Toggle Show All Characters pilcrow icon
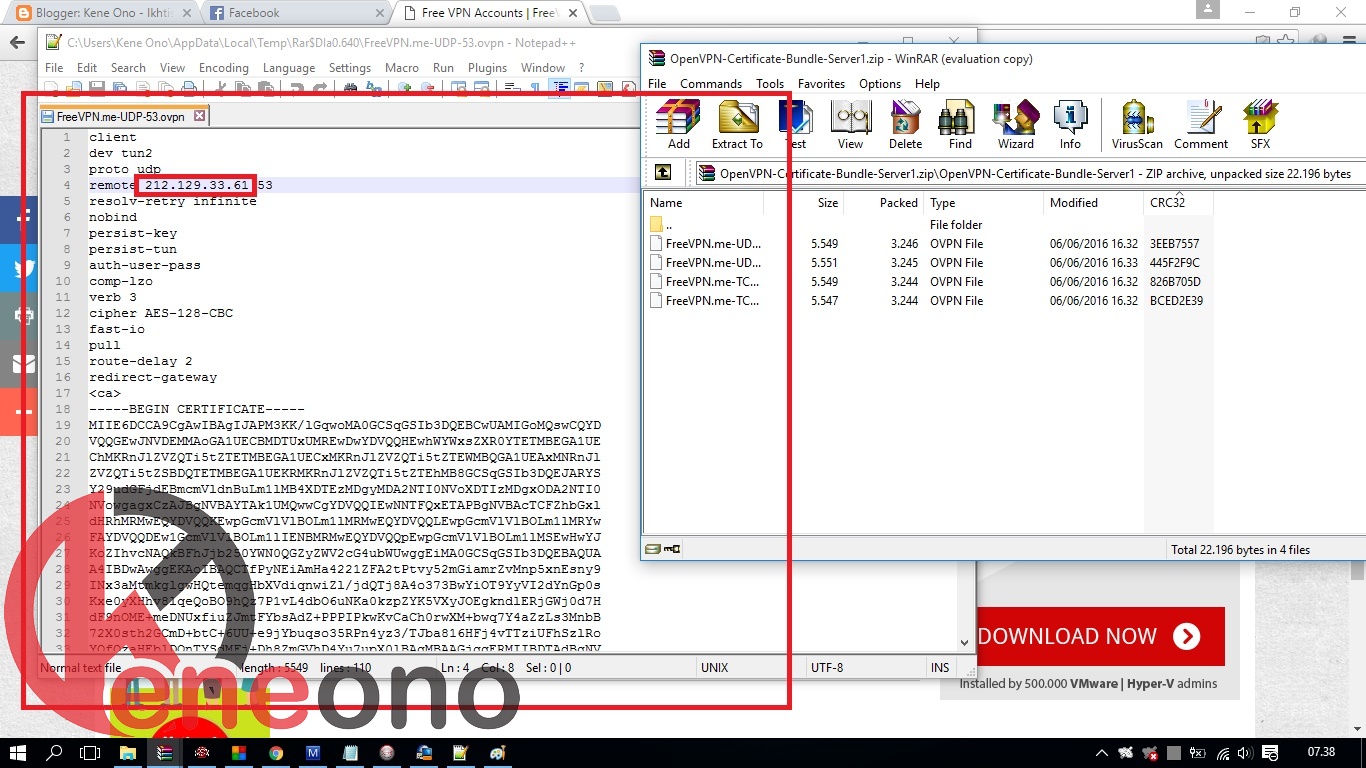Image resolution: width=1366 pixels, height=768 pixels. point(535,87)
